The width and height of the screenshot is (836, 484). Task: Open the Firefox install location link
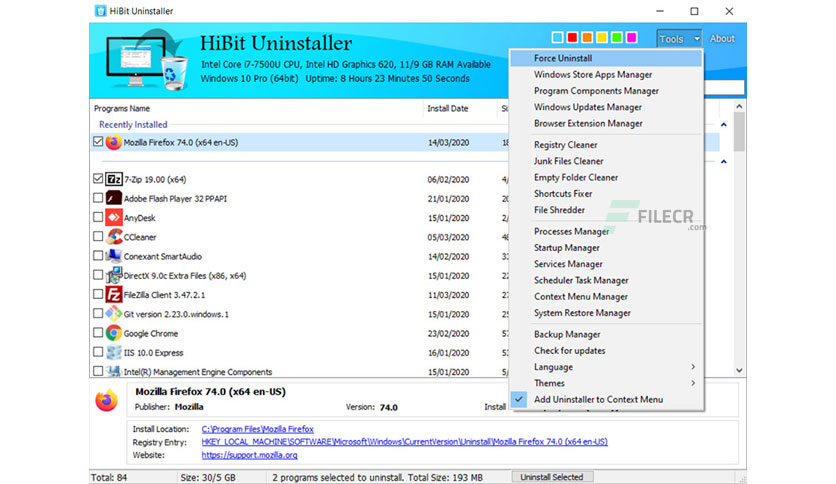(258, 429)
